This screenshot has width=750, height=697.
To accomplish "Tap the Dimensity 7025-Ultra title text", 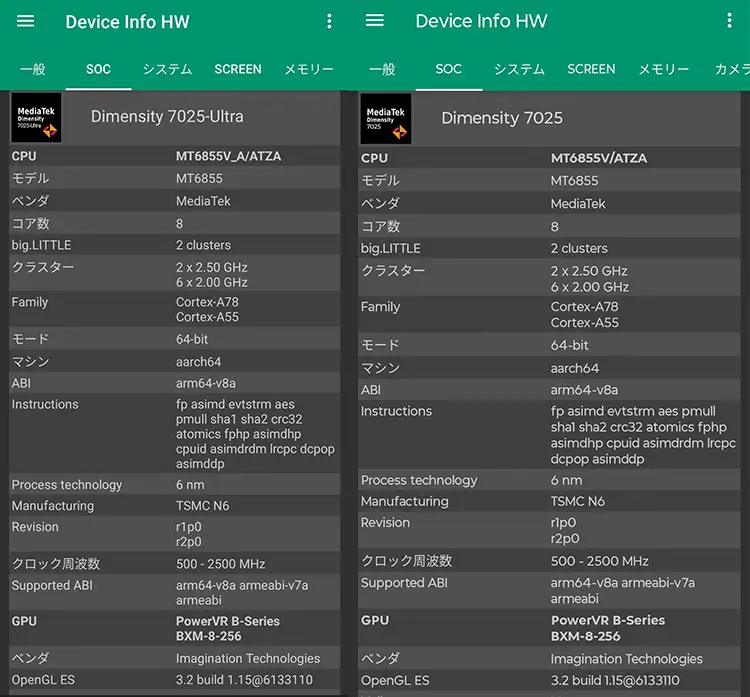I will pos(167,117).
